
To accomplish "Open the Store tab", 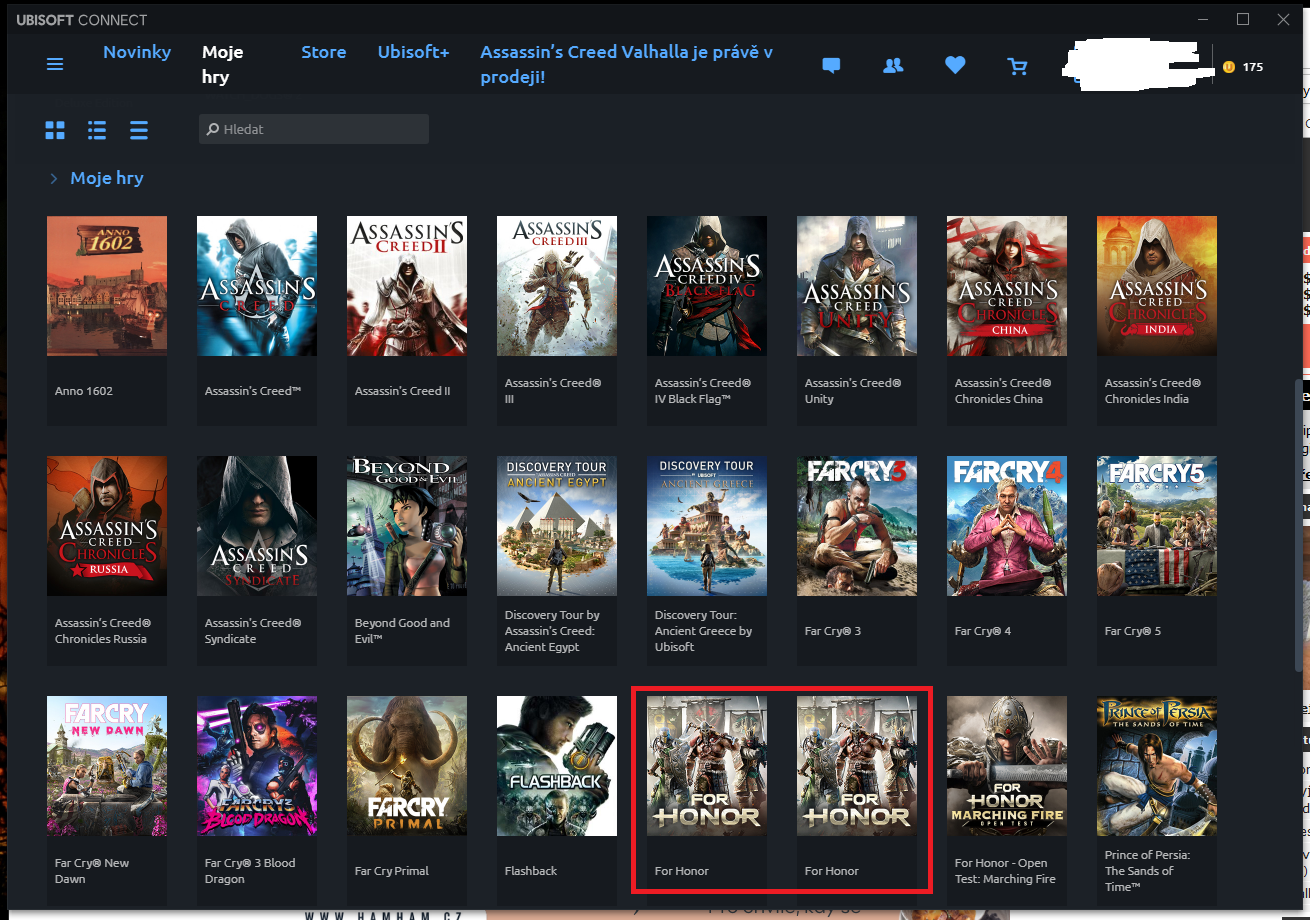I will pyautogui.click(x=324, y=52).
